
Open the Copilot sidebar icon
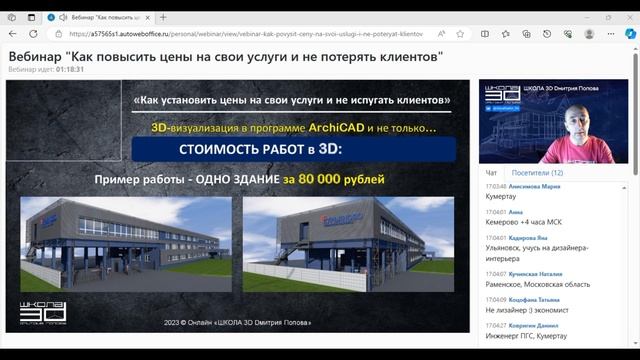coord(630,34)
